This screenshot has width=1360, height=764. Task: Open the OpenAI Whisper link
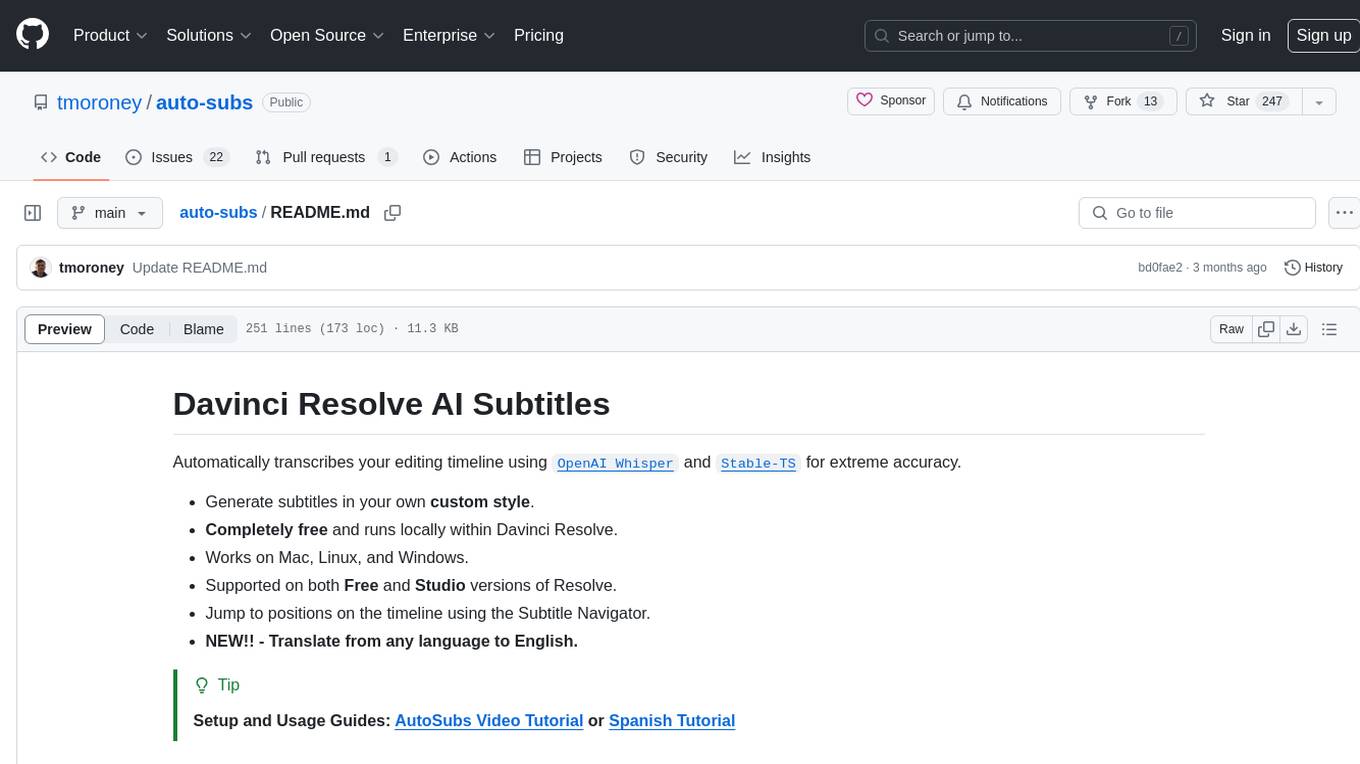(x=615, y=463)
